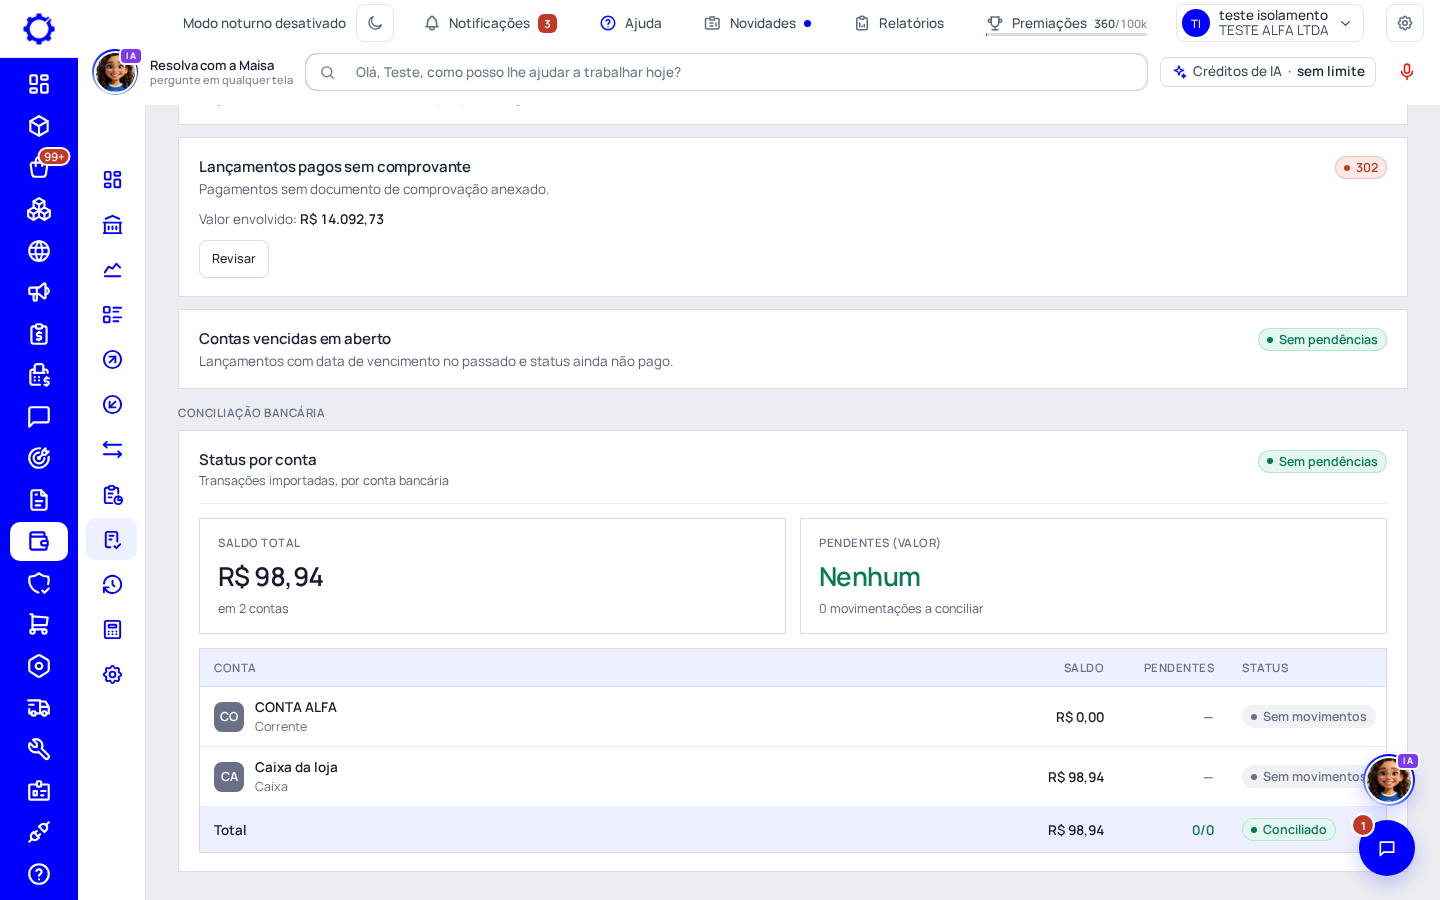Open the cube products icon in sidebar
Screen dimensions: 1440x900
[x=39, y=126]
